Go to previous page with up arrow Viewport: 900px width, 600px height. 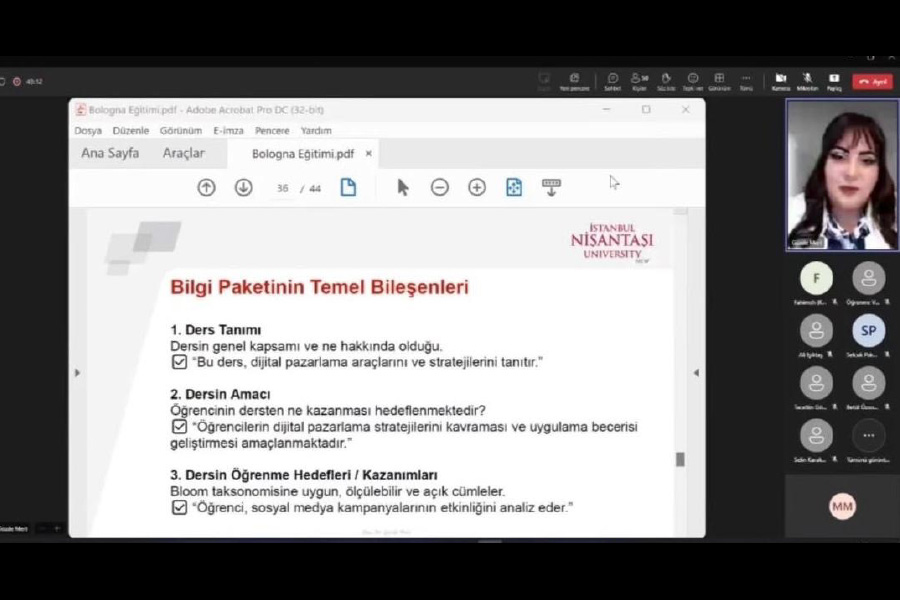tap(206, 187)
